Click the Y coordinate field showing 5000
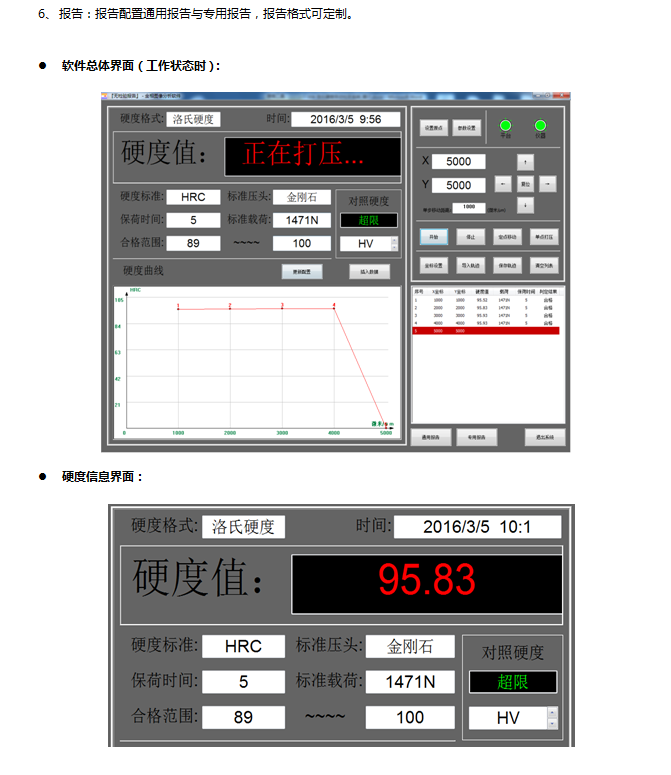Screen dimensions: 671x775 tap(459, 185)
